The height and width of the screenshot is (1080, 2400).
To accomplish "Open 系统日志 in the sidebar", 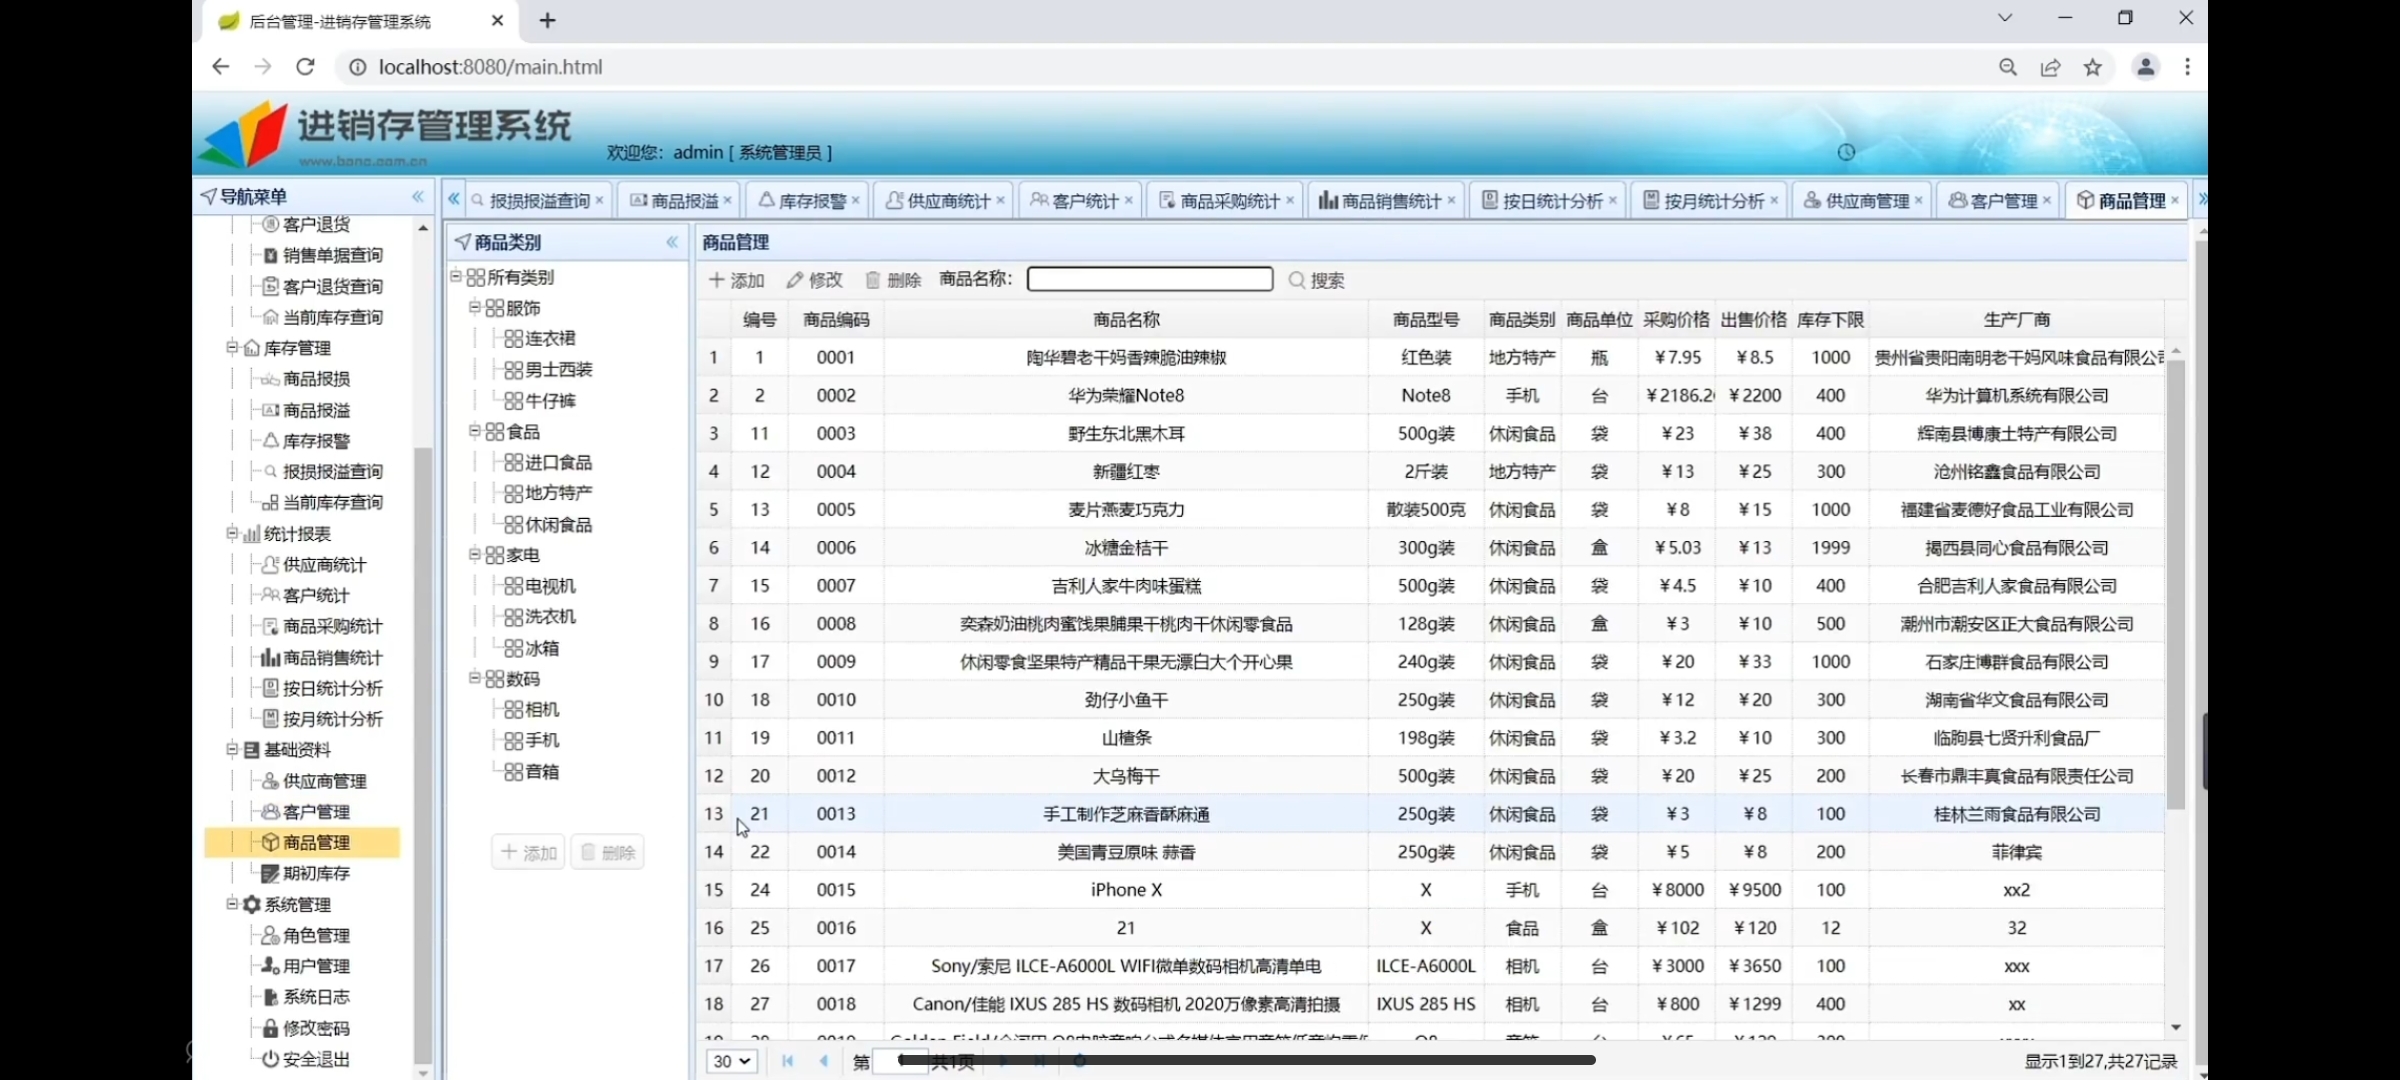I will coord(306,997).
